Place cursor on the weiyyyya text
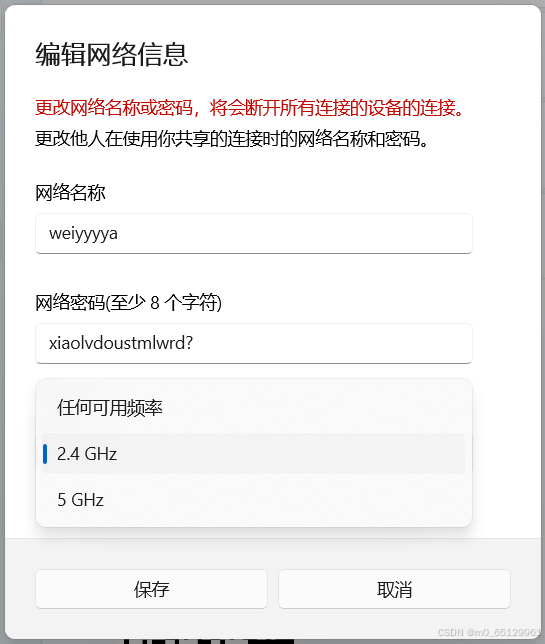The height and width of the screenshot is (644, 545). coord(83,234)
